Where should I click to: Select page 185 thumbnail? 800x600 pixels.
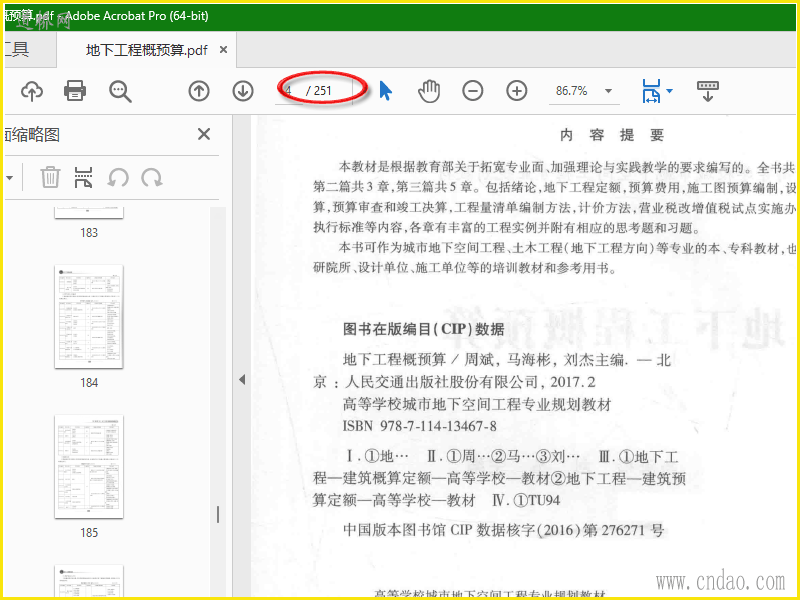89,466
